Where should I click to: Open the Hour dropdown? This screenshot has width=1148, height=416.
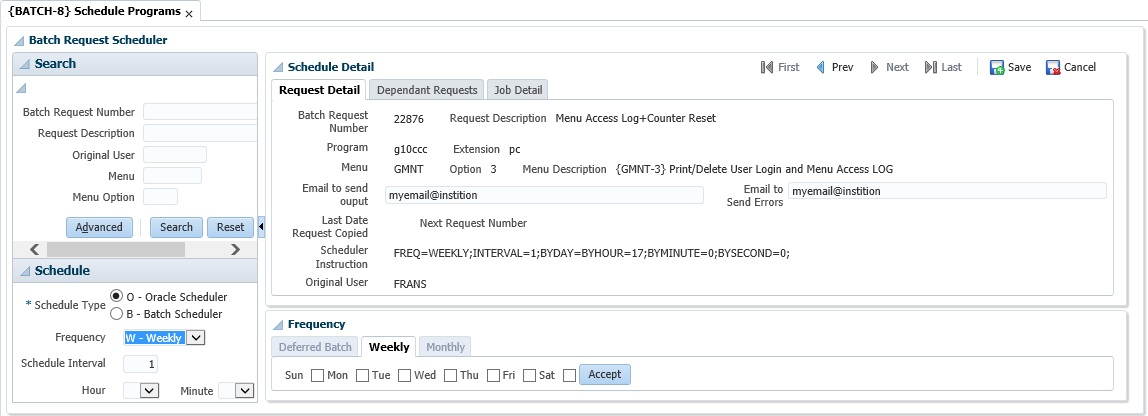(150, 391)
